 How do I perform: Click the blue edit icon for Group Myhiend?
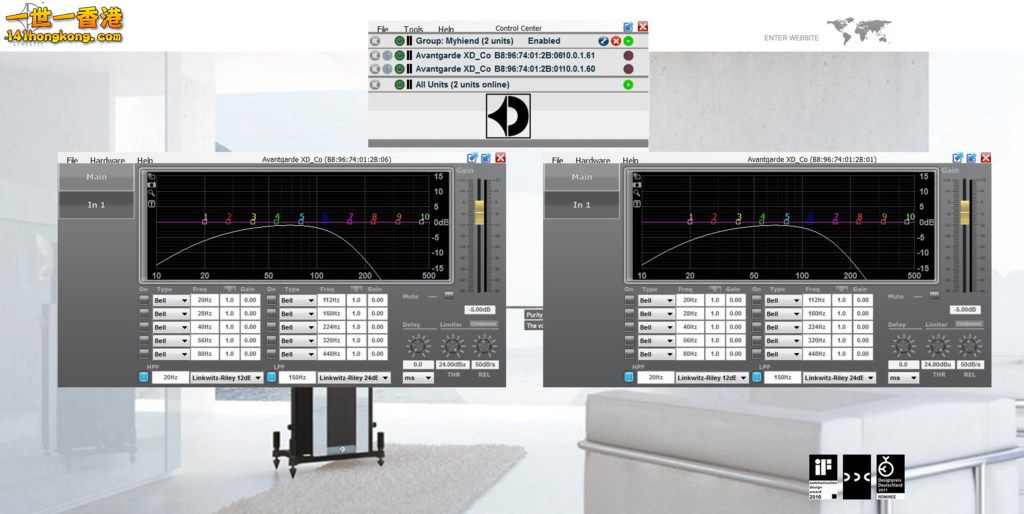coord(603,41)
